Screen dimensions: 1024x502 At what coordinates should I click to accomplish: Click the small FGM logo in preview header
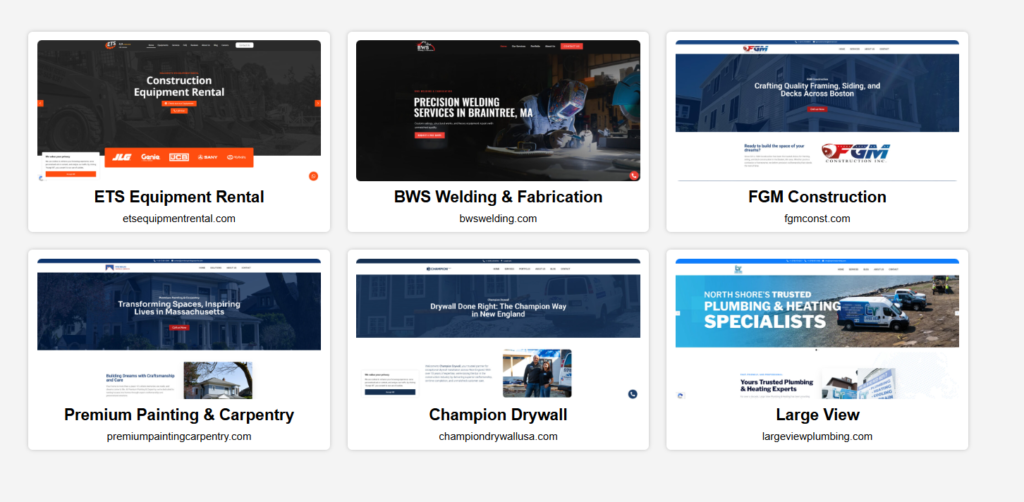[756, 49]
